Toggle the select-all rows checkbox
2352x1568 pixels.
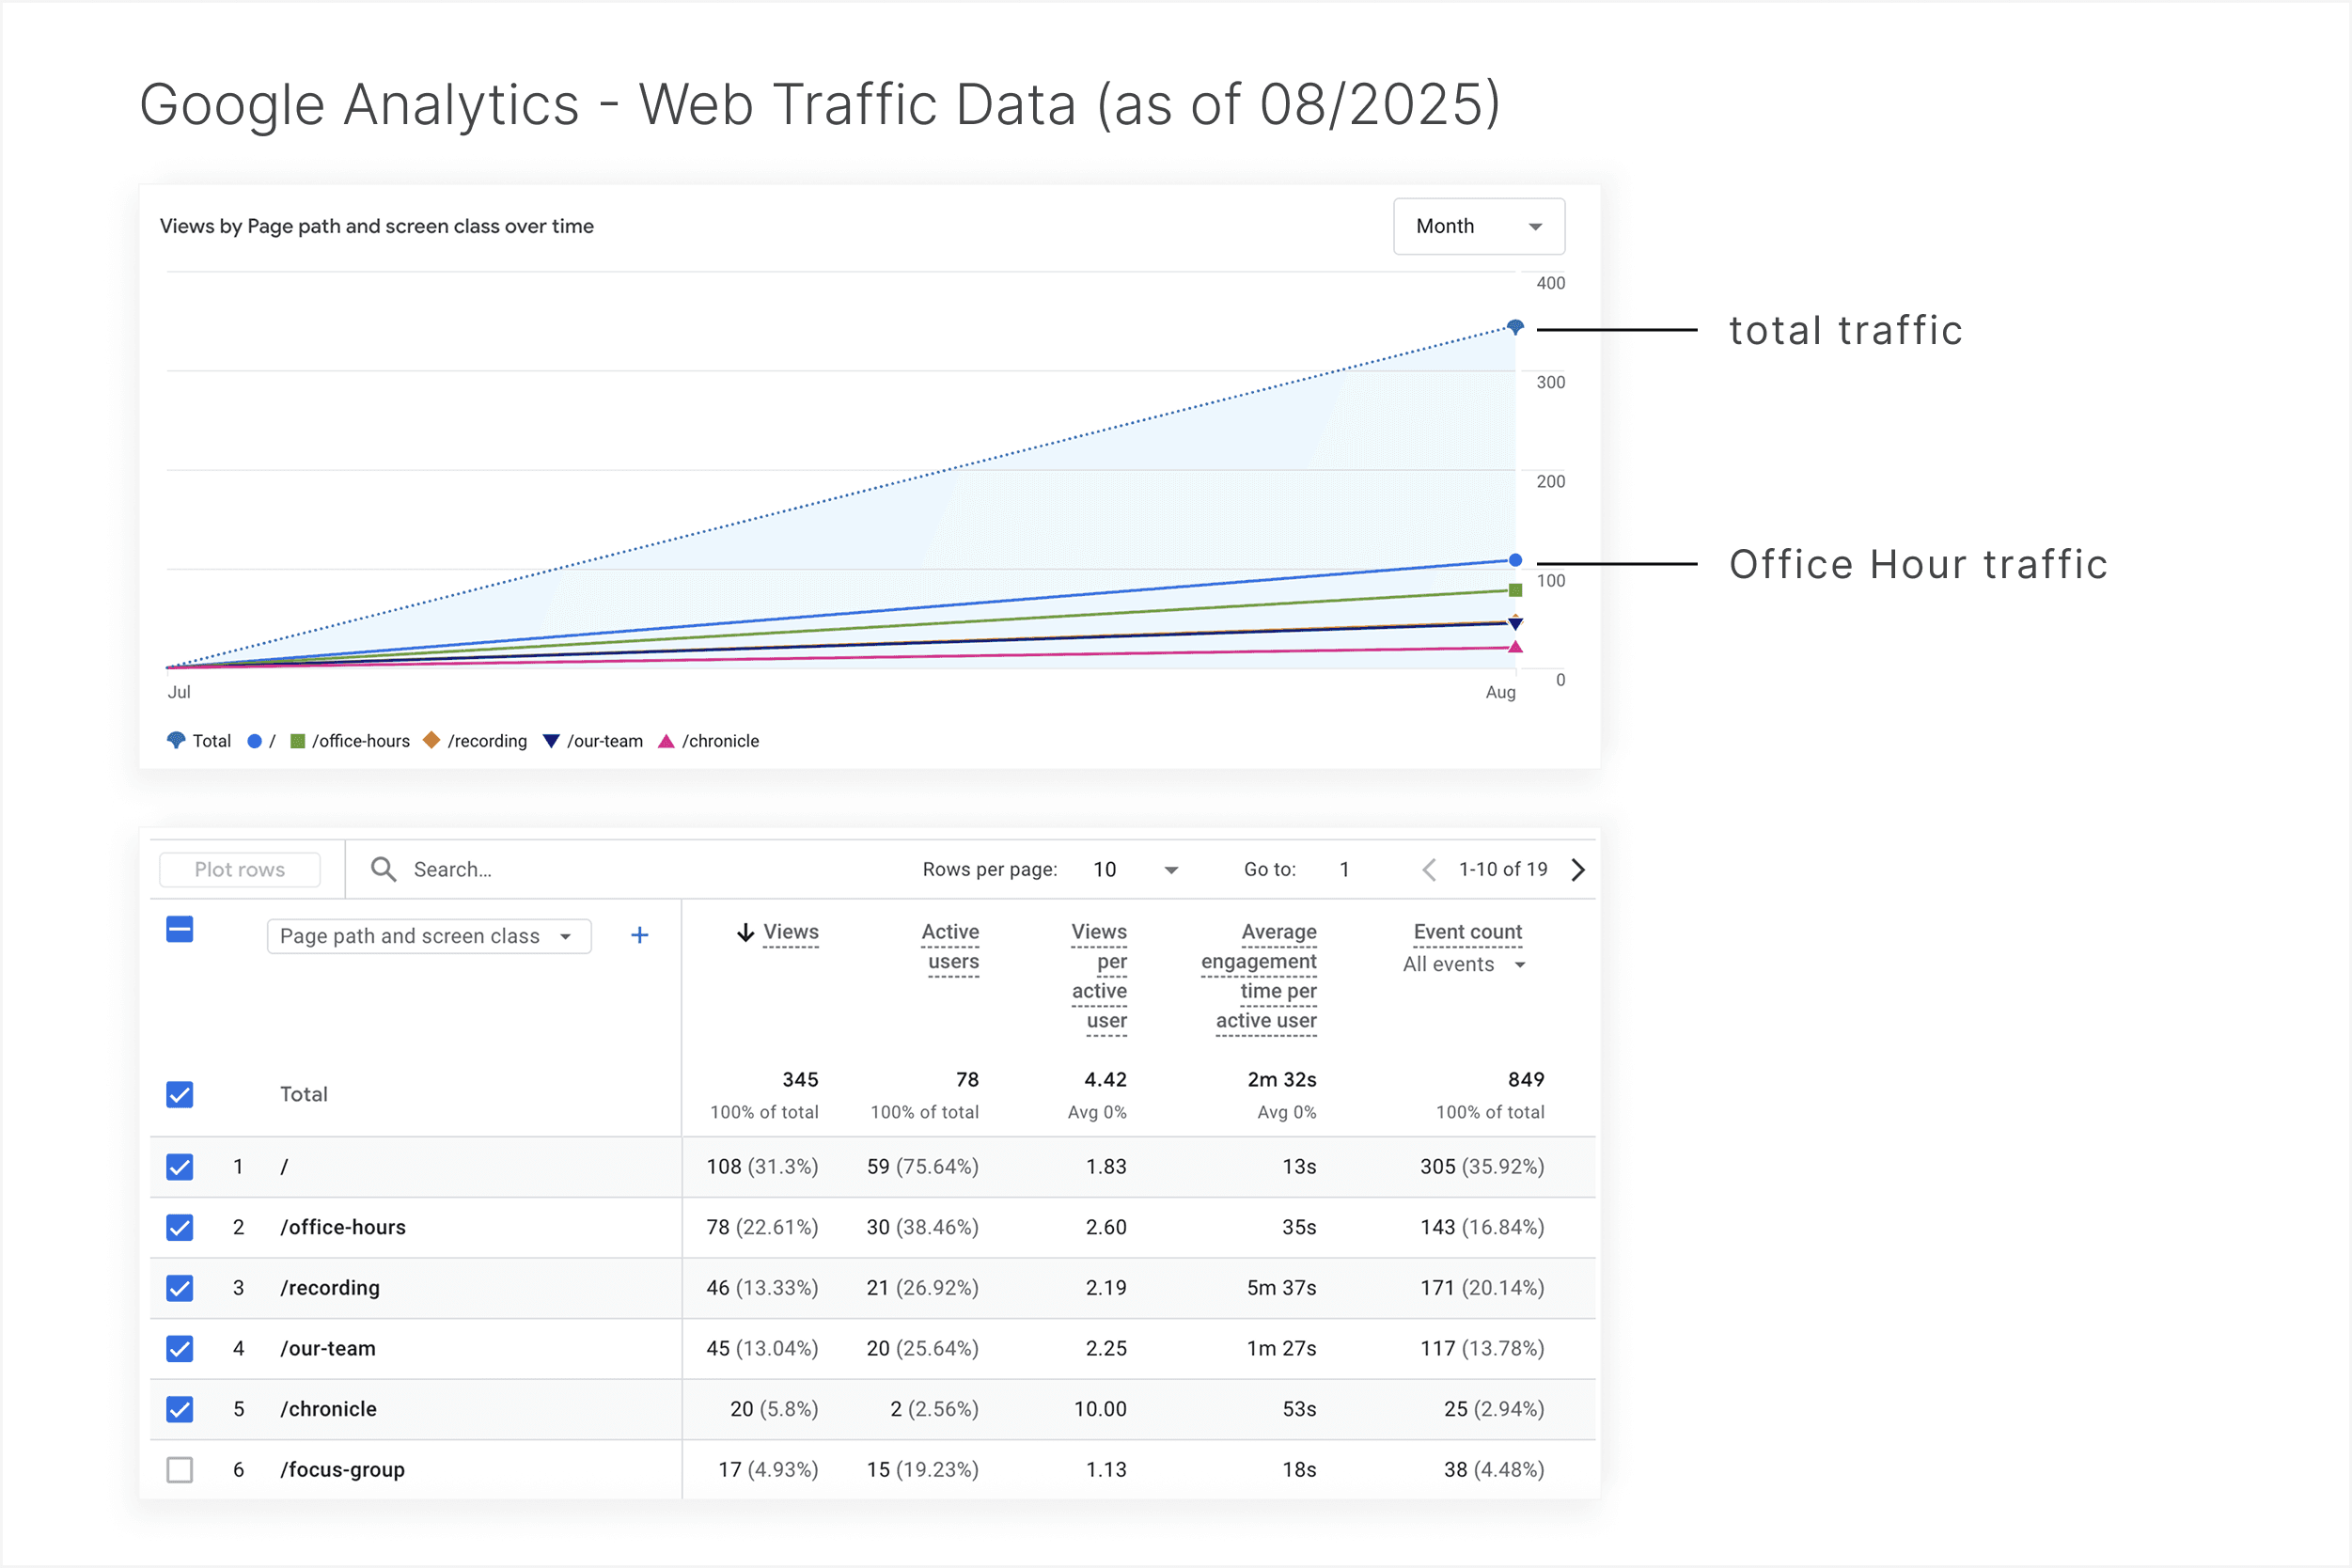(180, 930)
